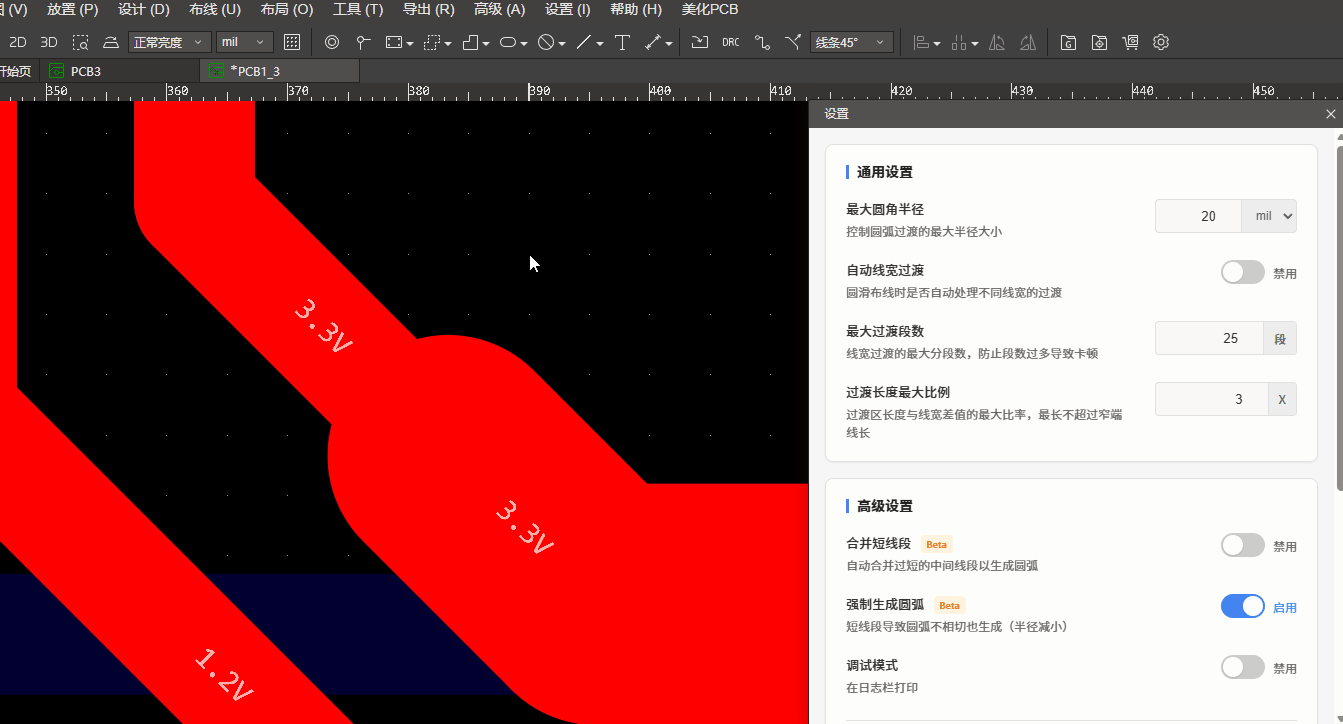Switch to the PCB3 tab
The width and height of the screenshot is (1343, 724).
coord(119,71)
